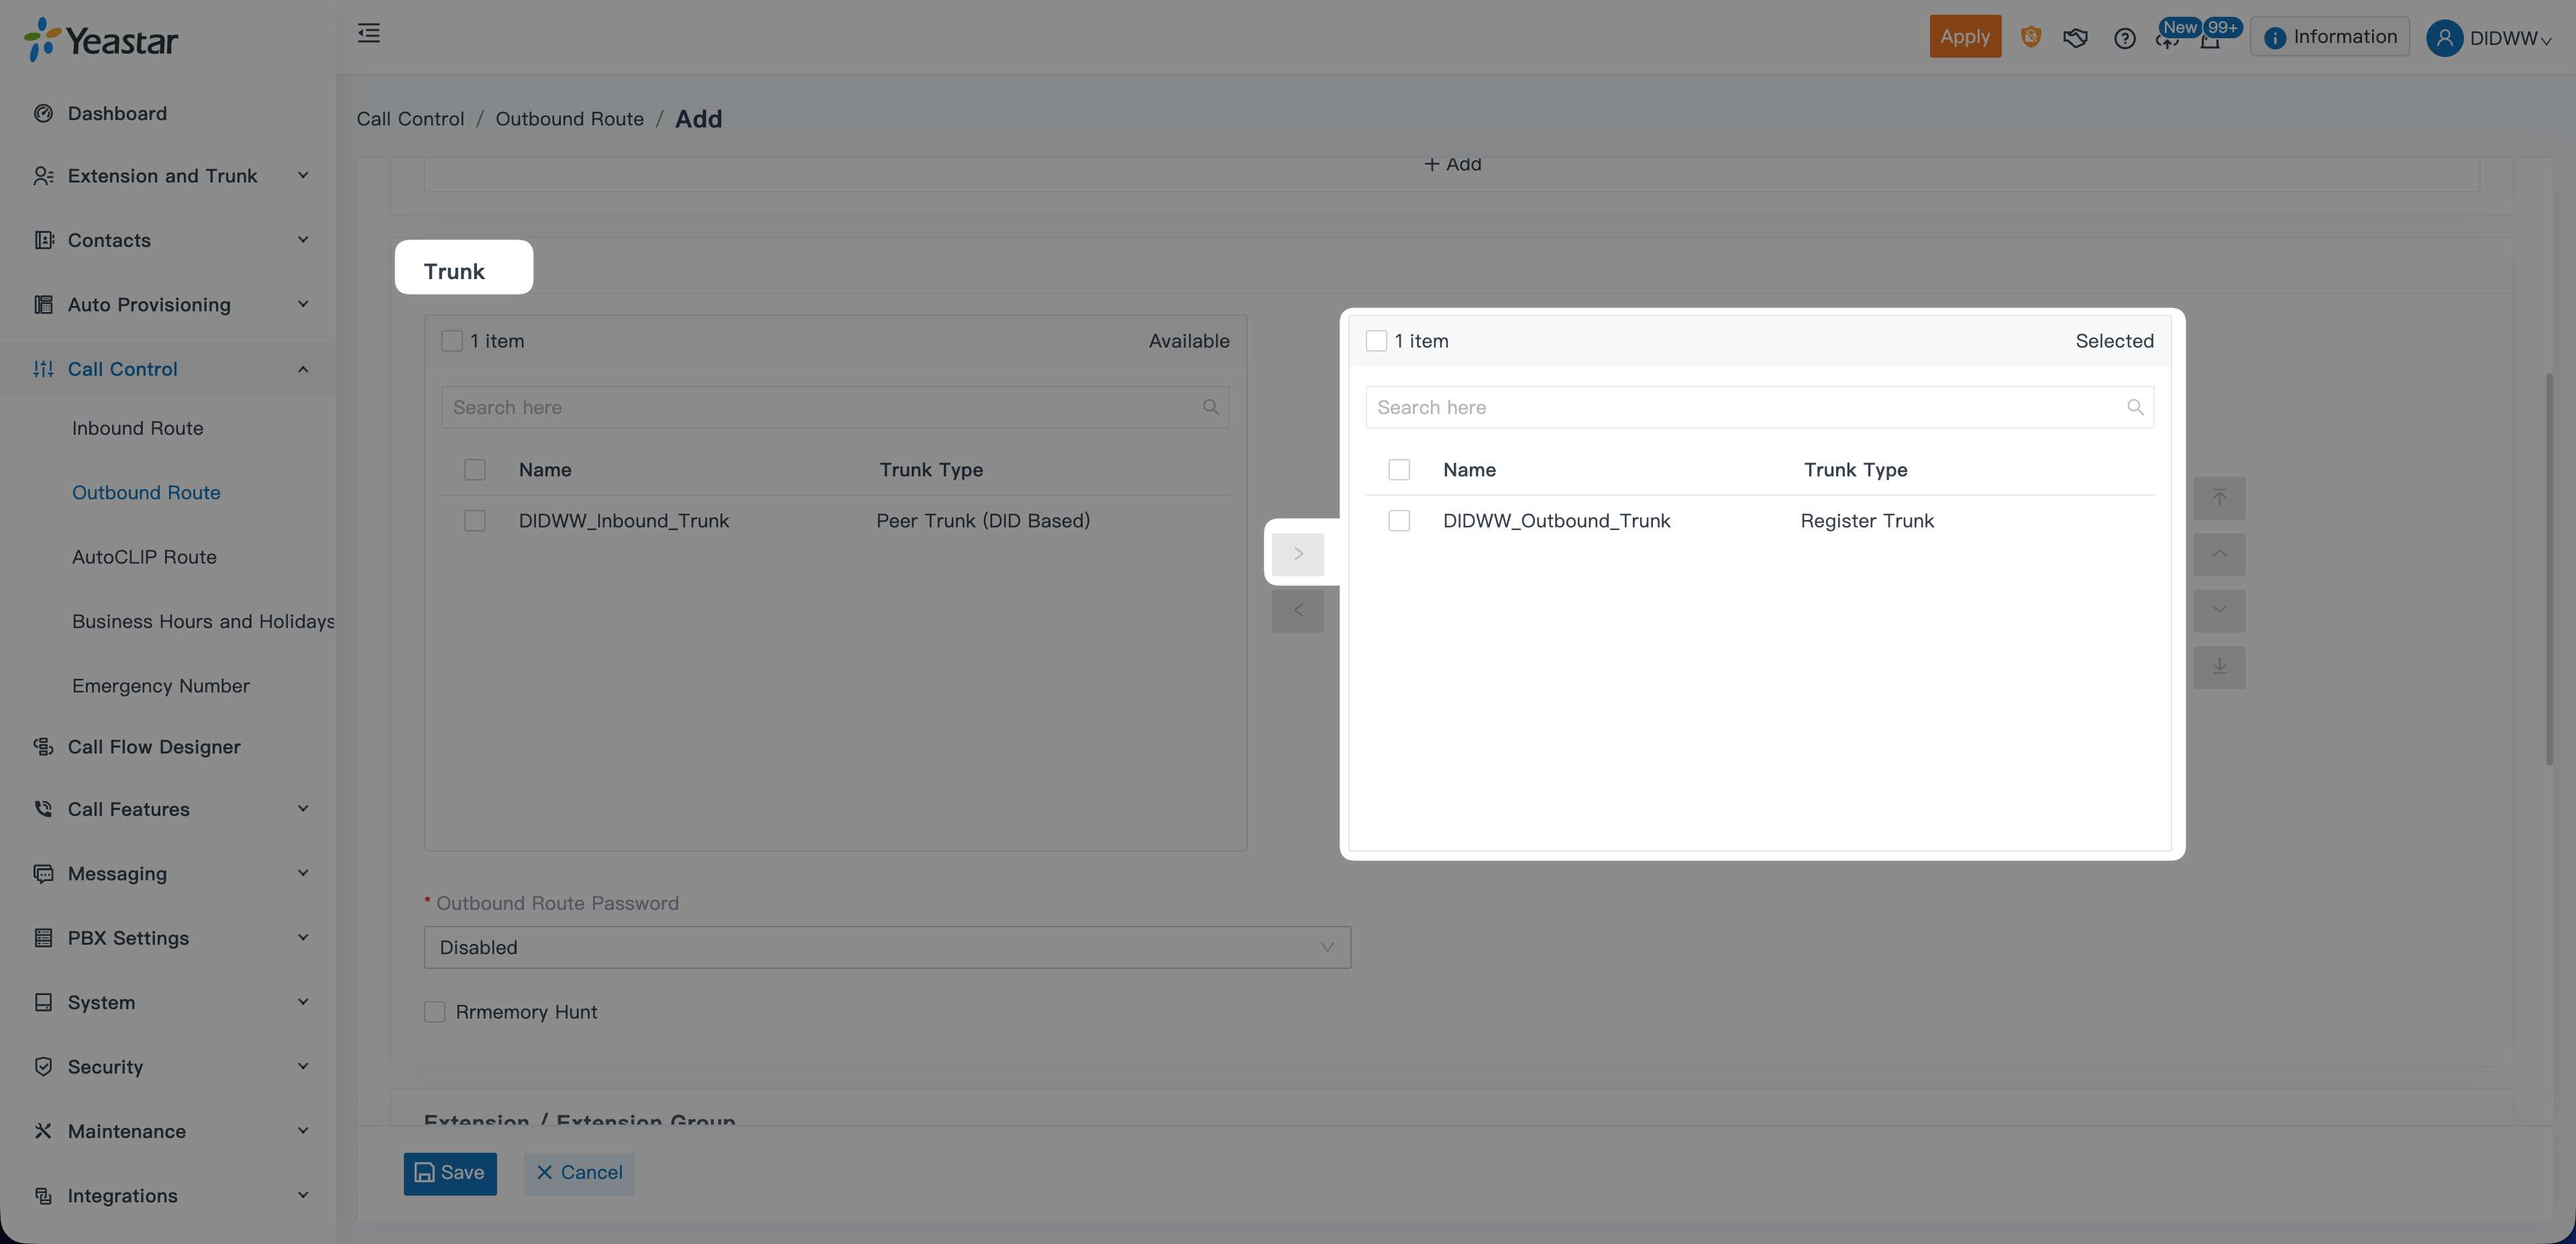Go to the AutoCLIP Route page
Screen dimensions: 2576x1244
coord(144,557)
